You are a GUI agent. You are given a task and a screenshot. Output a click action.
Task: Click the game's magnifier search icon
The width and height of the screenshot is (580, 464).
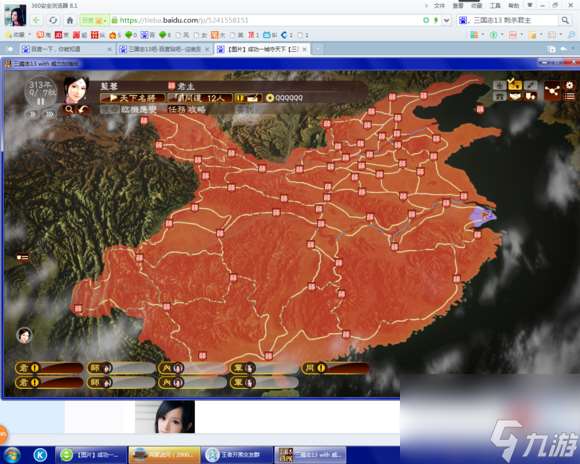pos(69,109)
